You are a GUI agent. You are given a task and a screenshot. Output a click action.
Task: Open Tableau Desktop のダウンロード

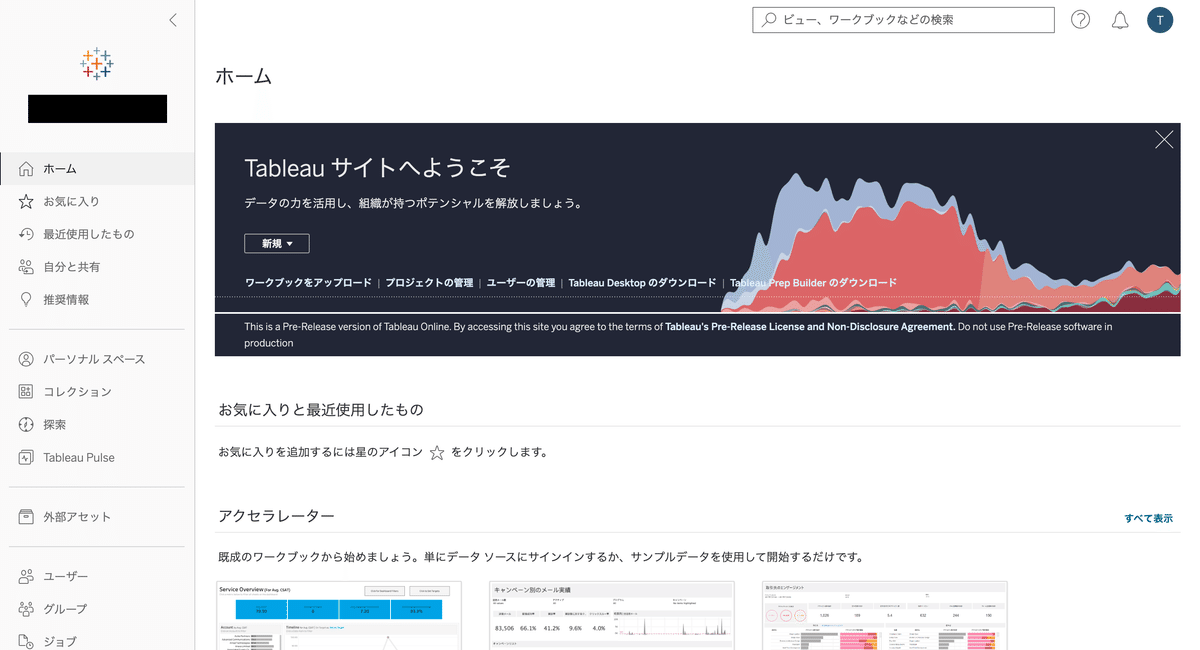point(640,282)
